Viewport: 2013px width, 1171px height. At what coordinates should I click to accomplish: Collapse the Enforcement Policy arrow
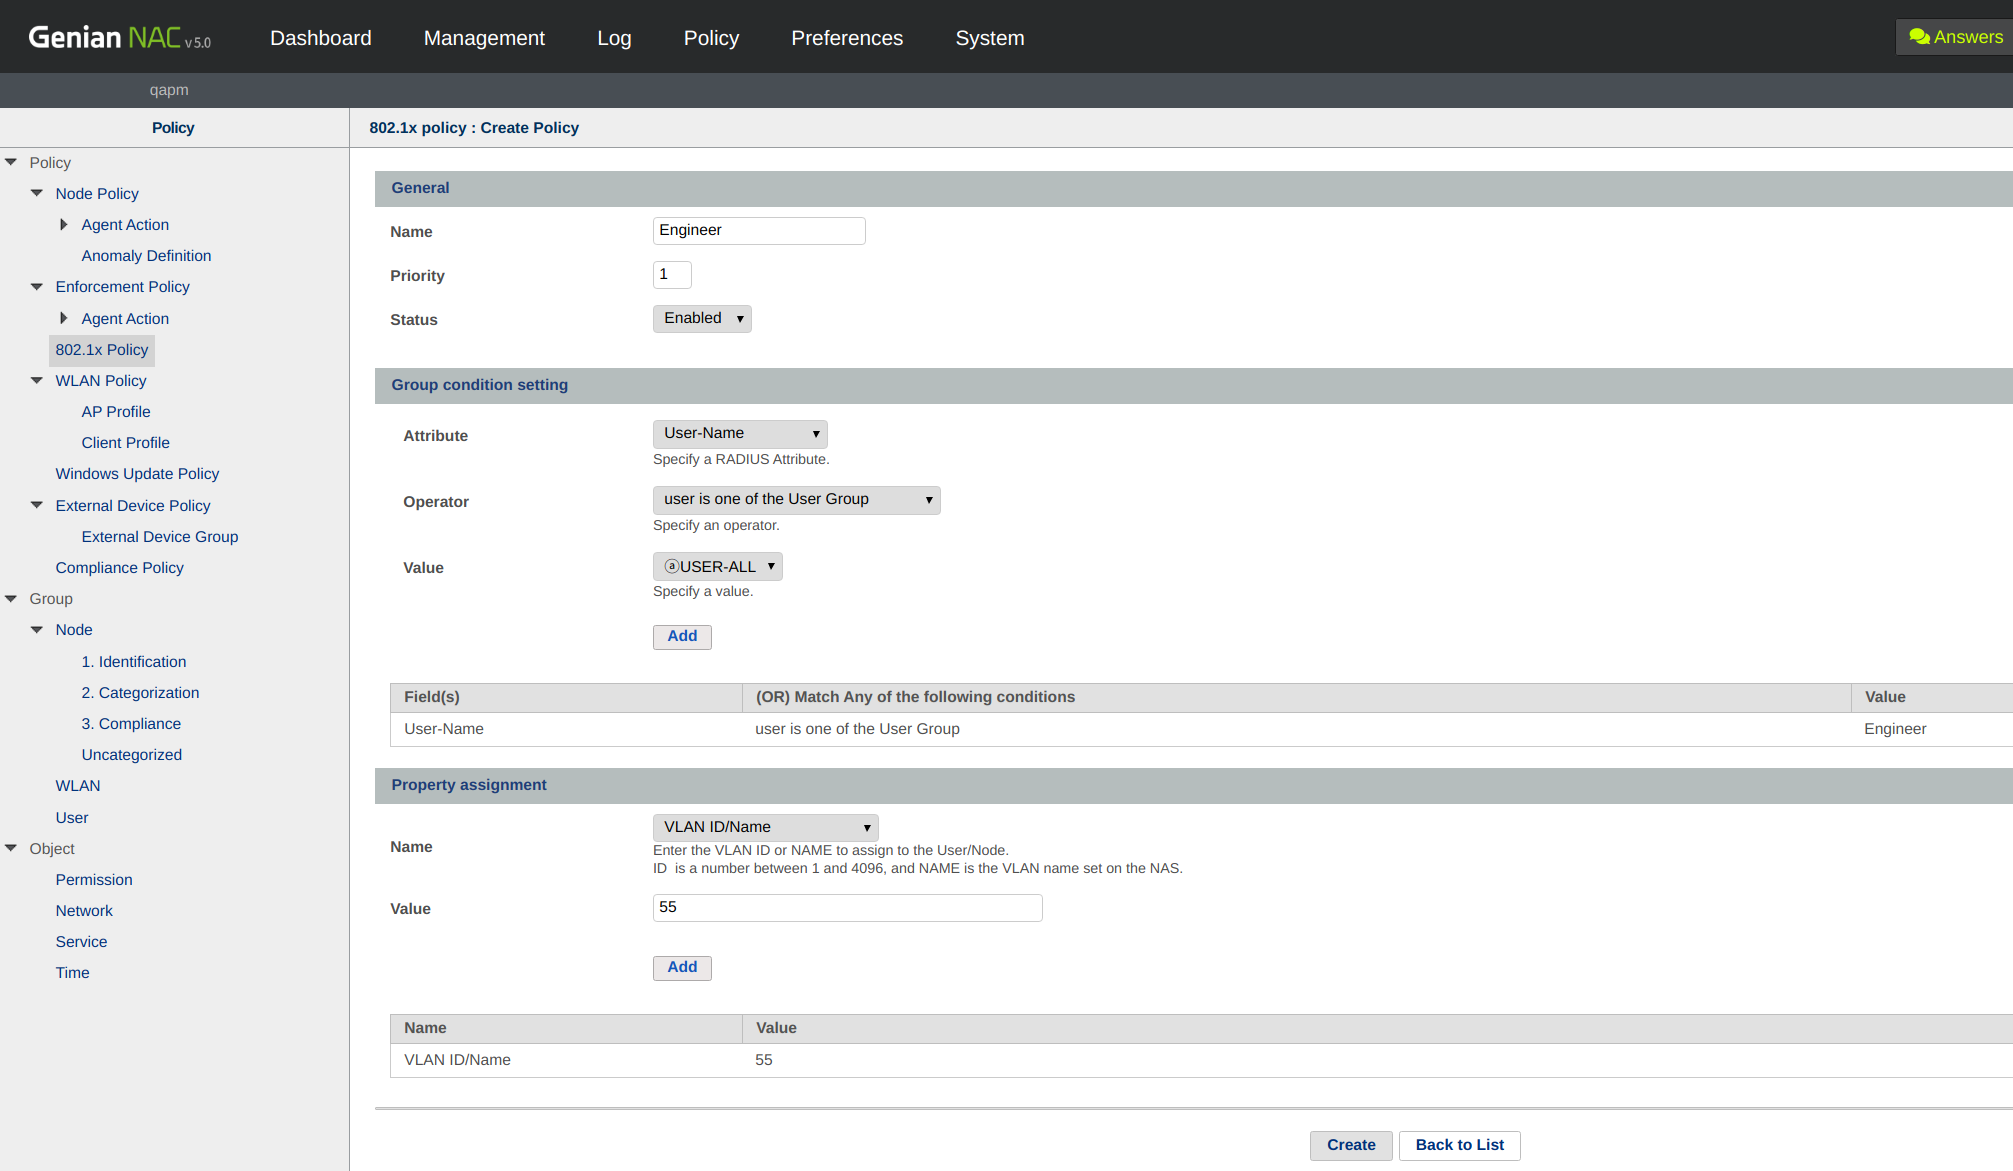point(37,286)
